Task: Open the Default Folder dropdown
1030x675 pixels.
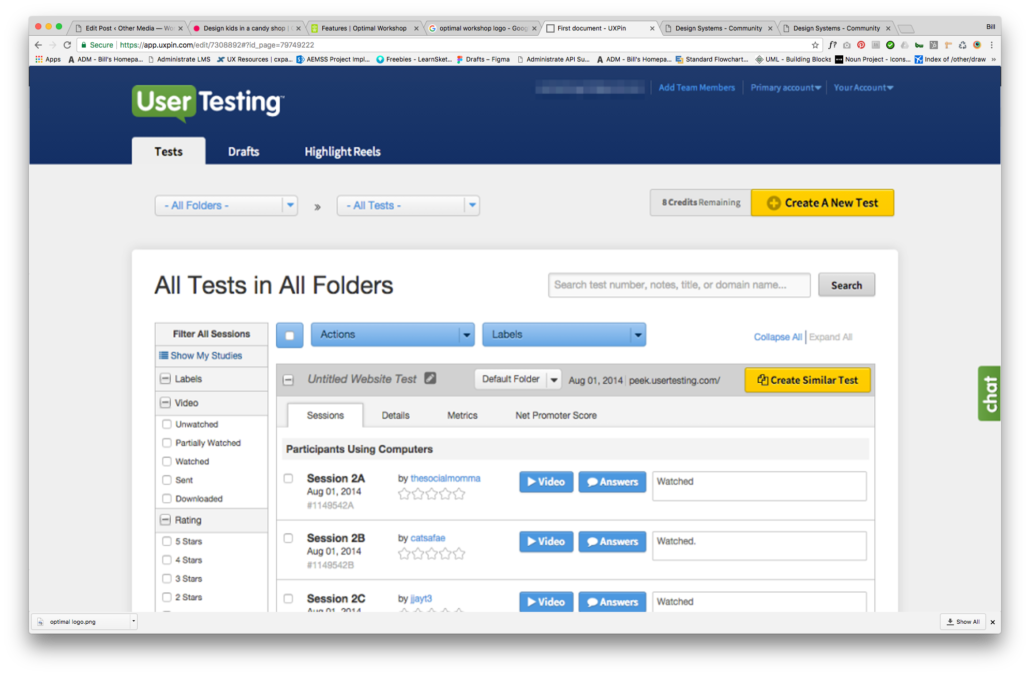Action: [518, 379]
